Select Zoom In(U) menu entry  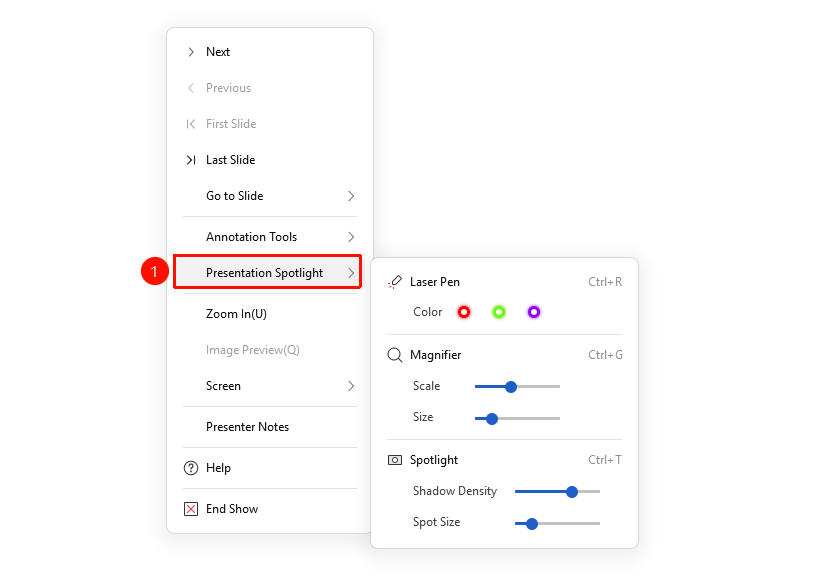[x=270, y=314]
